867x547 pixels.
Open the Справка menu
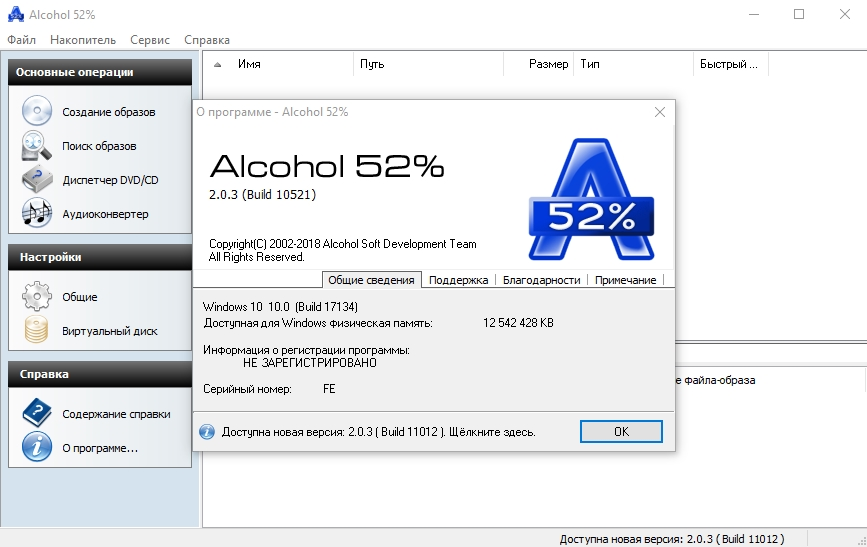[x=207, y=40]
